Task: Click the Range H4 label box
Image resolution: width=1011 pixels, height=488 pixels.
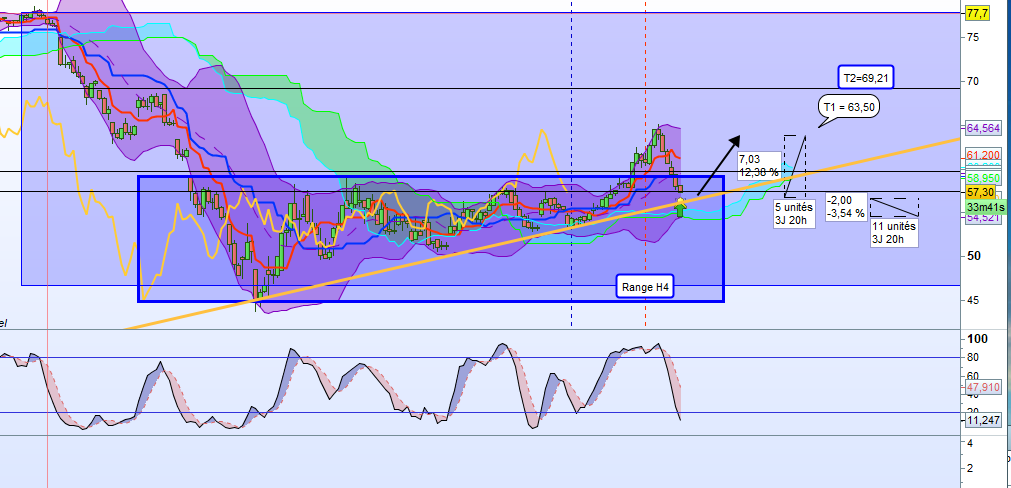Action: tap(645, 286)
